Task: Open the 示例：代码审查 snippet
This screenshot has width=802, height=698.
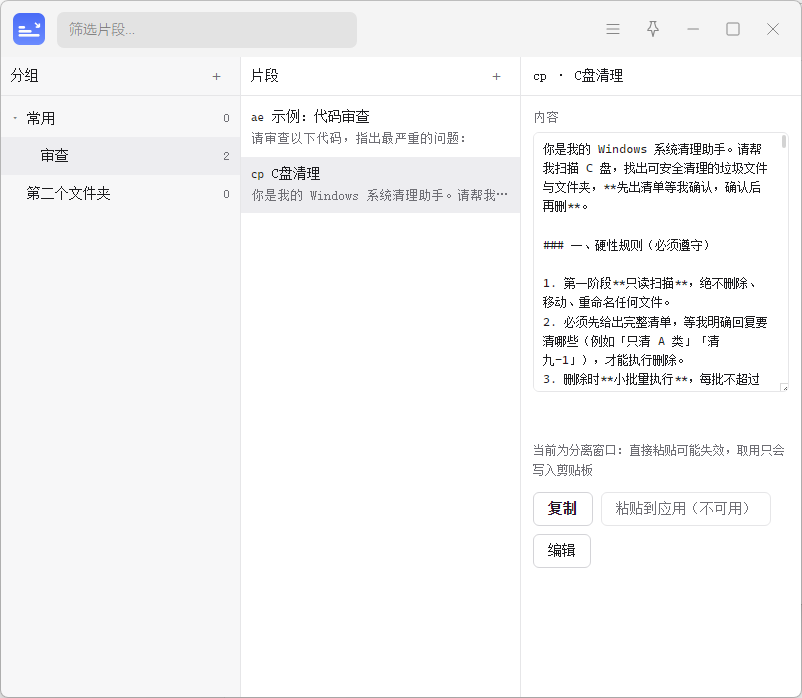Action: (381, 127)
